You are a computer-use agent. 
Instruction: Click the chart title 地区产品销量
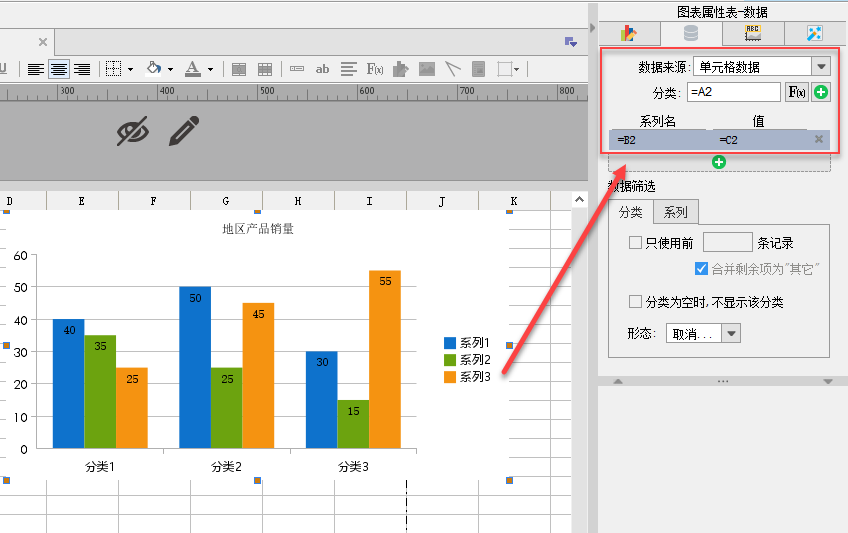258,229
